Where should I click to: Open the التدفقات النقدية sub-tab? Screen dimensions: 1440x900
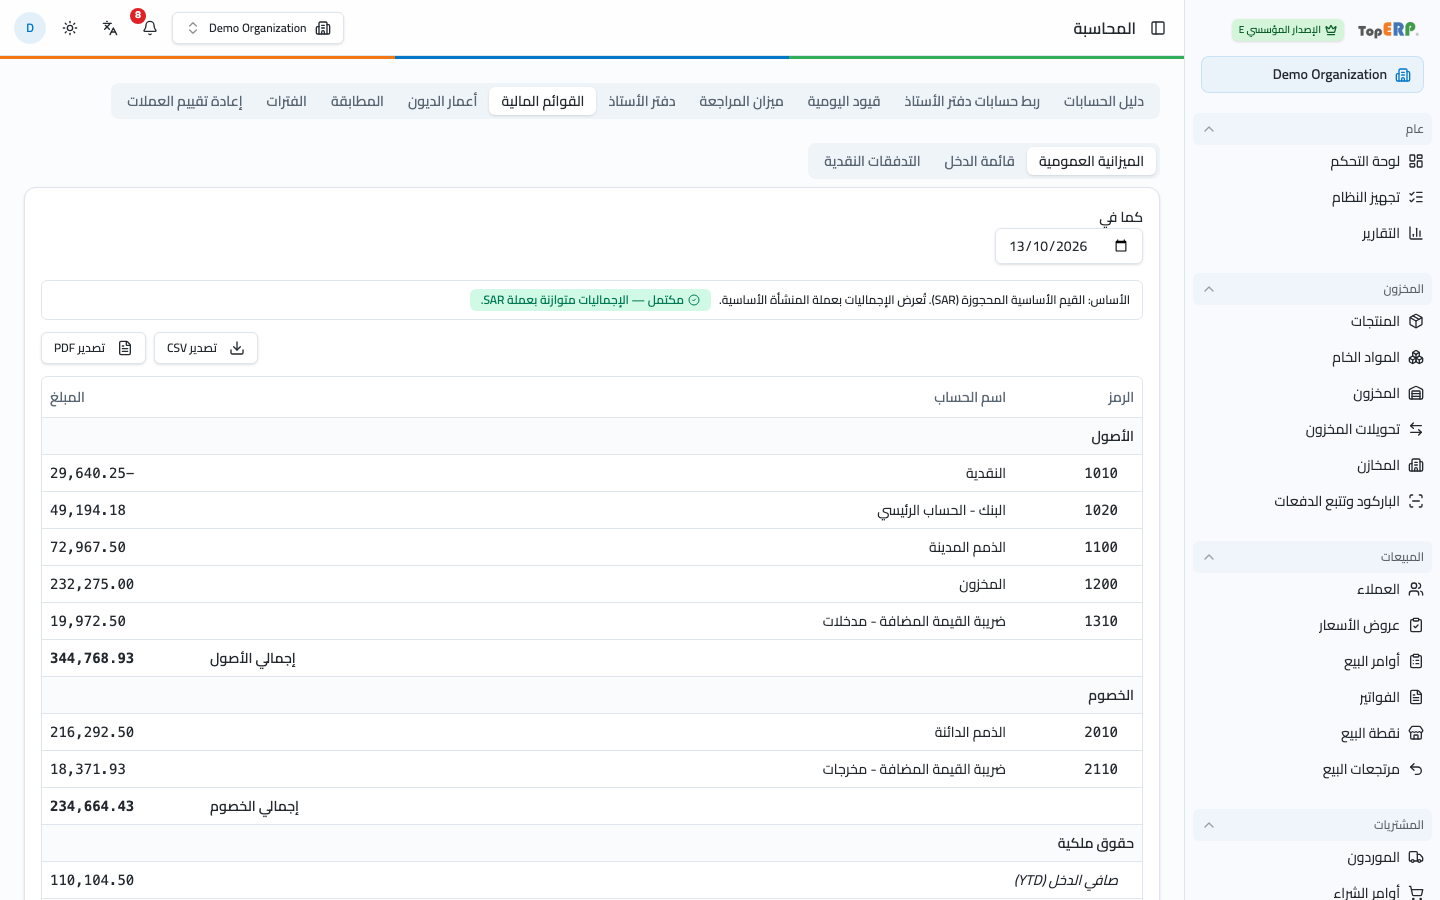pyautogui.click(x=872, y=161)
